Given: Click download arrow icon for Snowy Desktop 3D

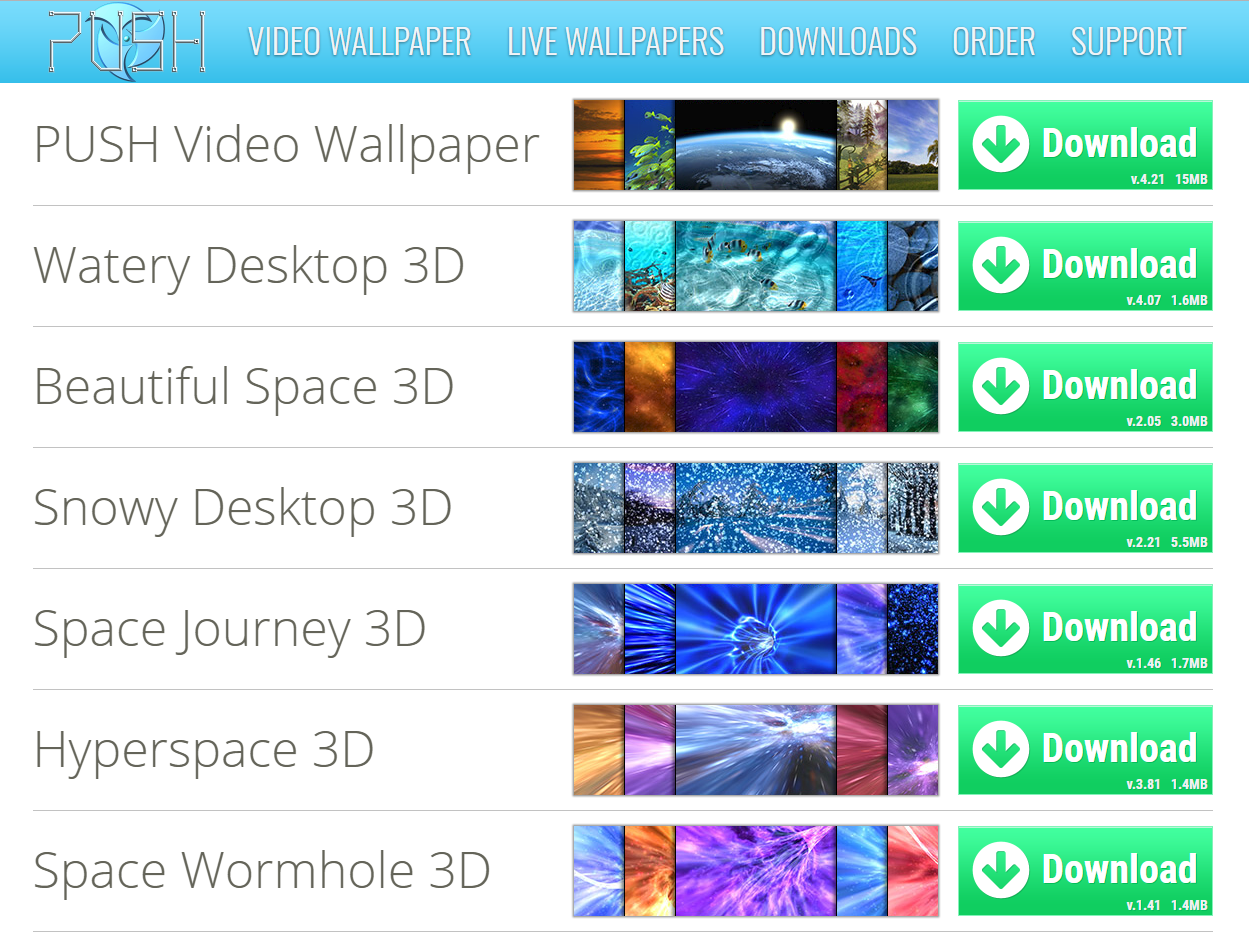Looking at the screenshot, I should click(1000, 507).
